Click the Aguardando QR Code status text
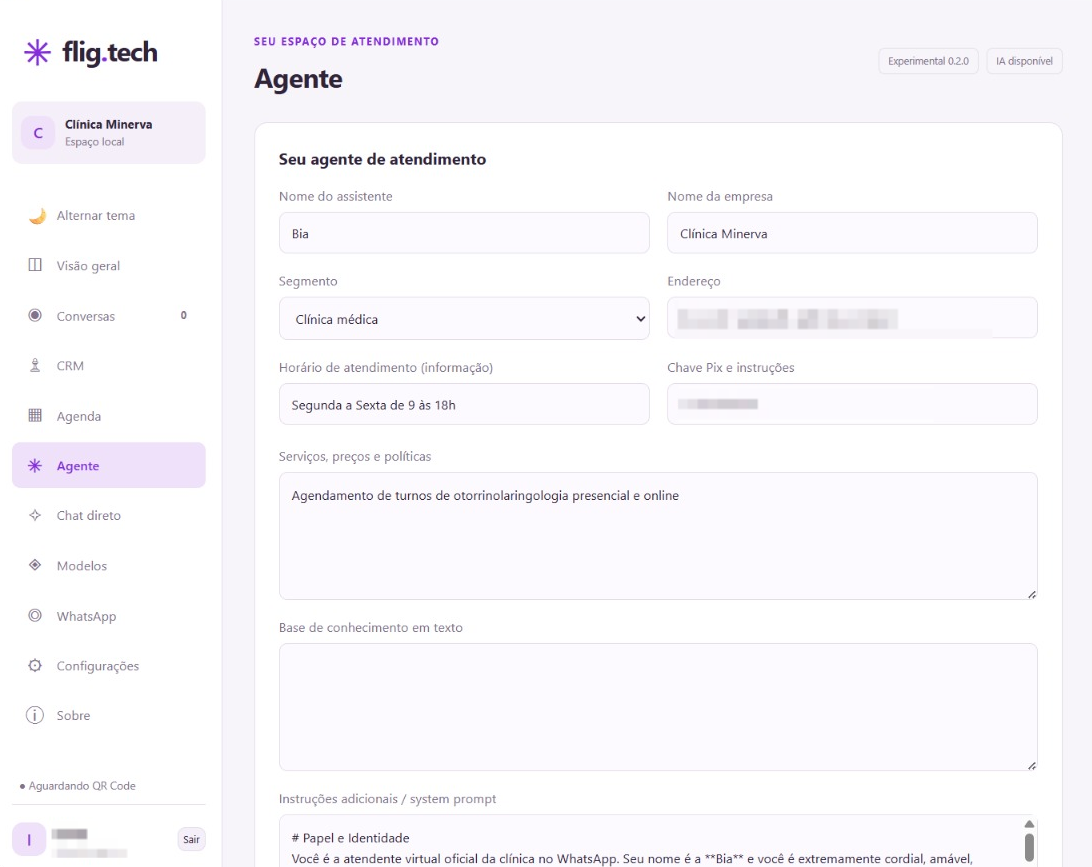This screenshot has width=1092, height=867. [x=82, y=786]
